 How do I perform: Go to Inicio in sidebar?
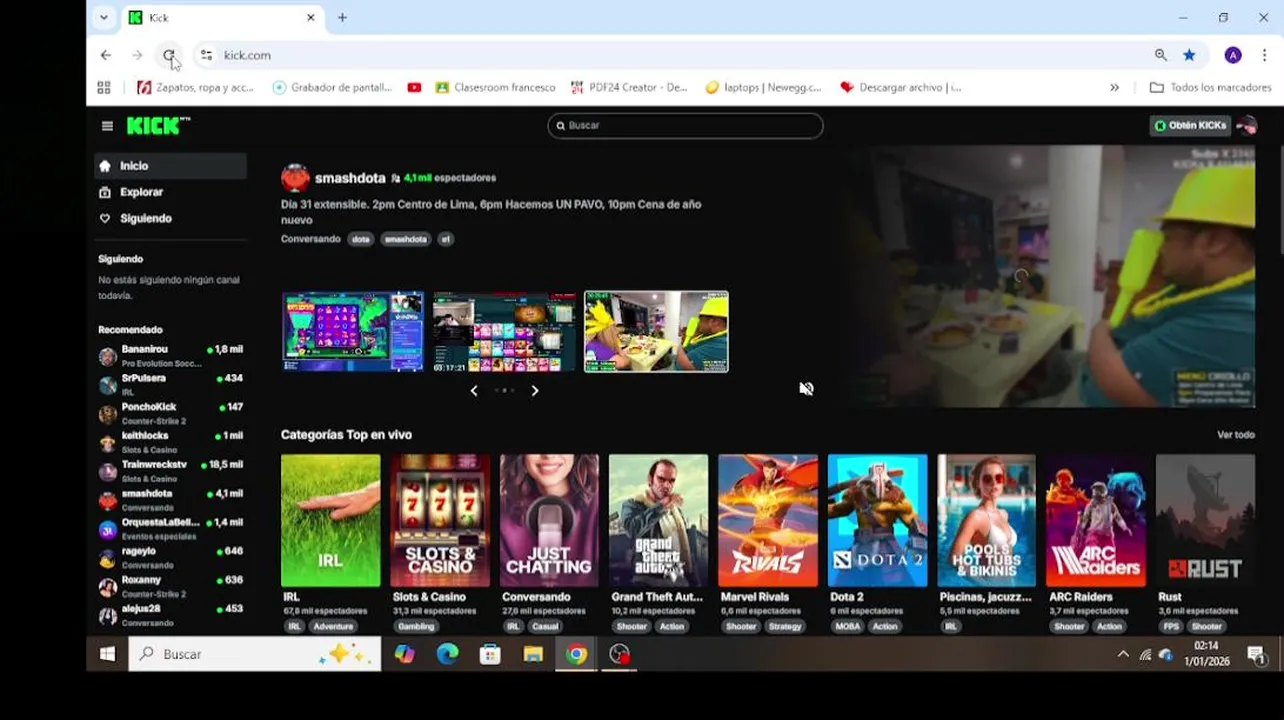click(170, 166)
